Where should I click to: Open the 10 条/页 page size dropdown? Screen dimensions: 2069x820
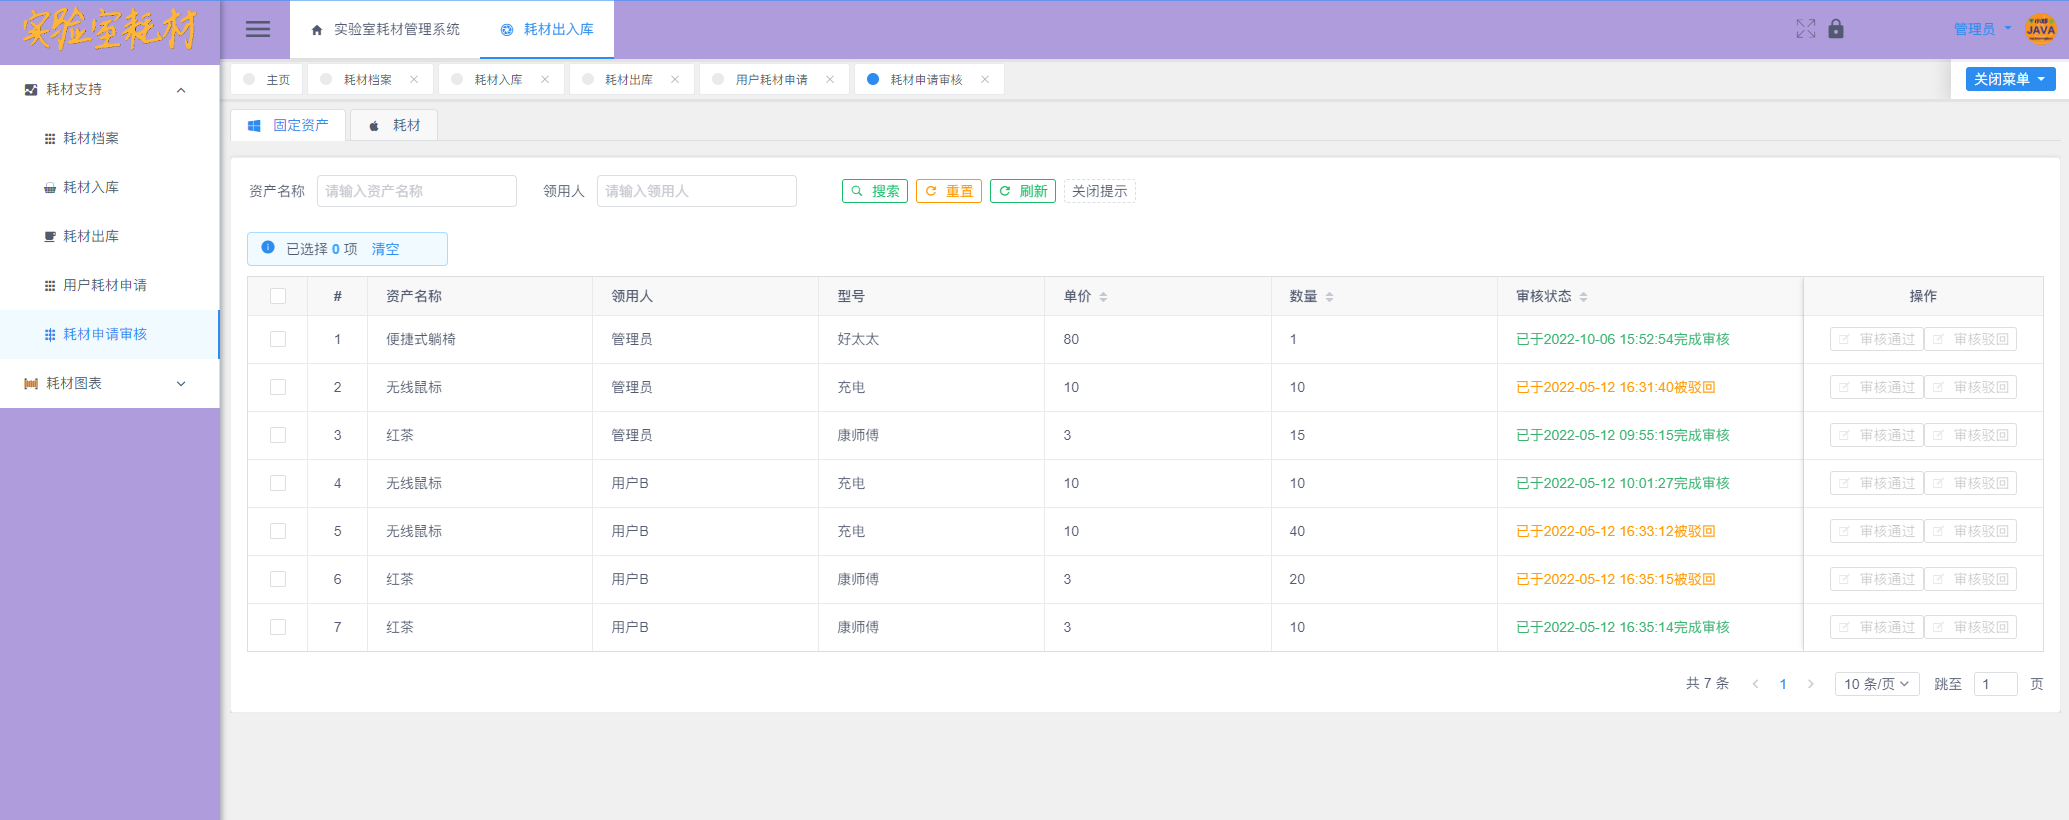click(1876, 684)
